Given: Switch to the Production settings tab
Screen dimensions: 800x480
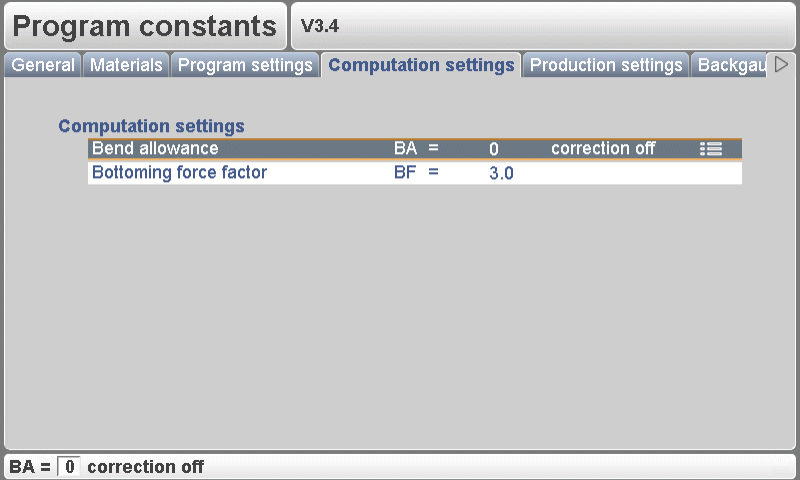Looking at the screenshot, I should pos(606,66).
